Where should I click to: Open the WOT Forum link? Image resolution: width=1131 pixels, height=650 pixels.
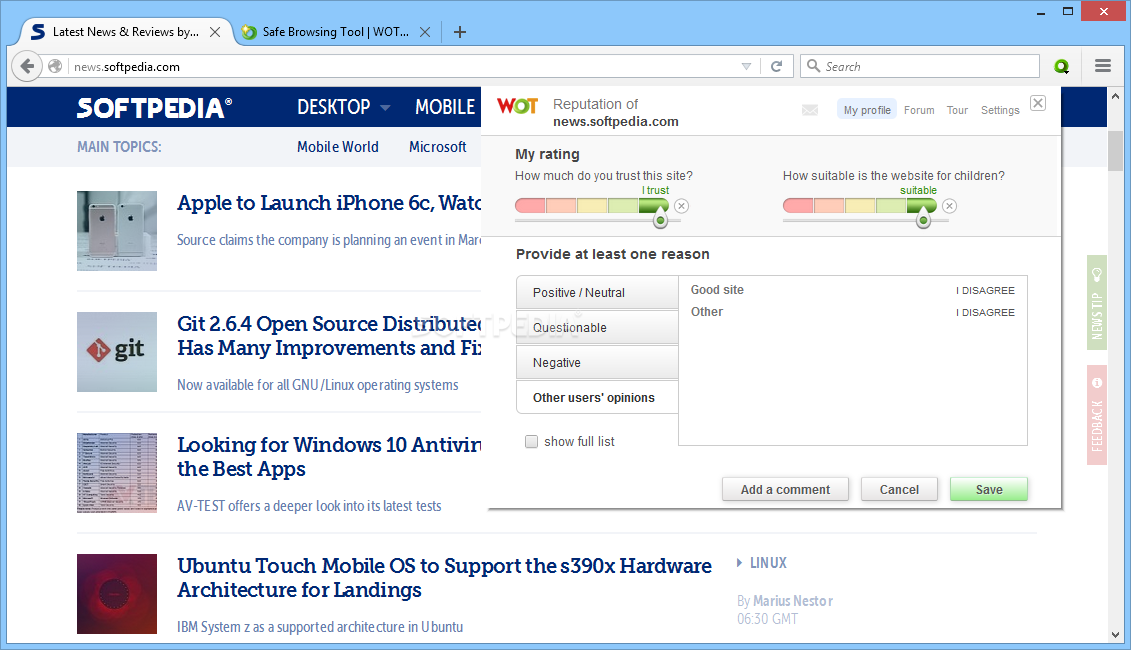pos(919,110)
